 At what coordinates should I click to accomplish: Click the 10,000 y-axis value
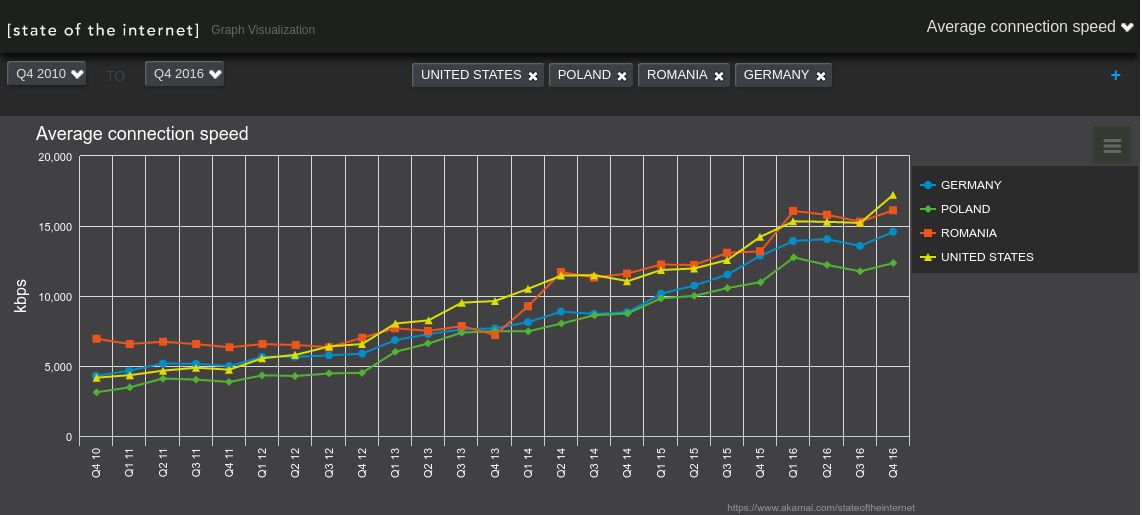coord(54,296)
